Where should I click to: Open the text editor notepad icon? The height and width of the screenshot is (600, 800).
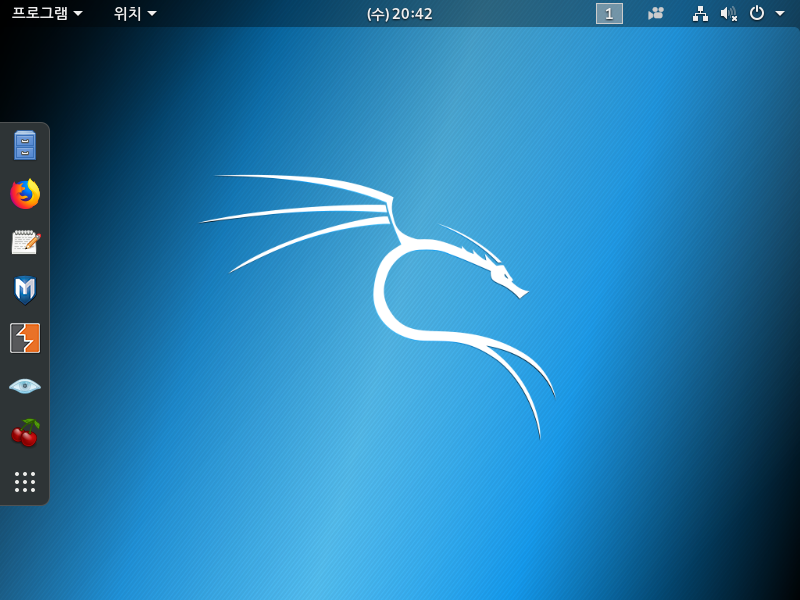(25, 242)
